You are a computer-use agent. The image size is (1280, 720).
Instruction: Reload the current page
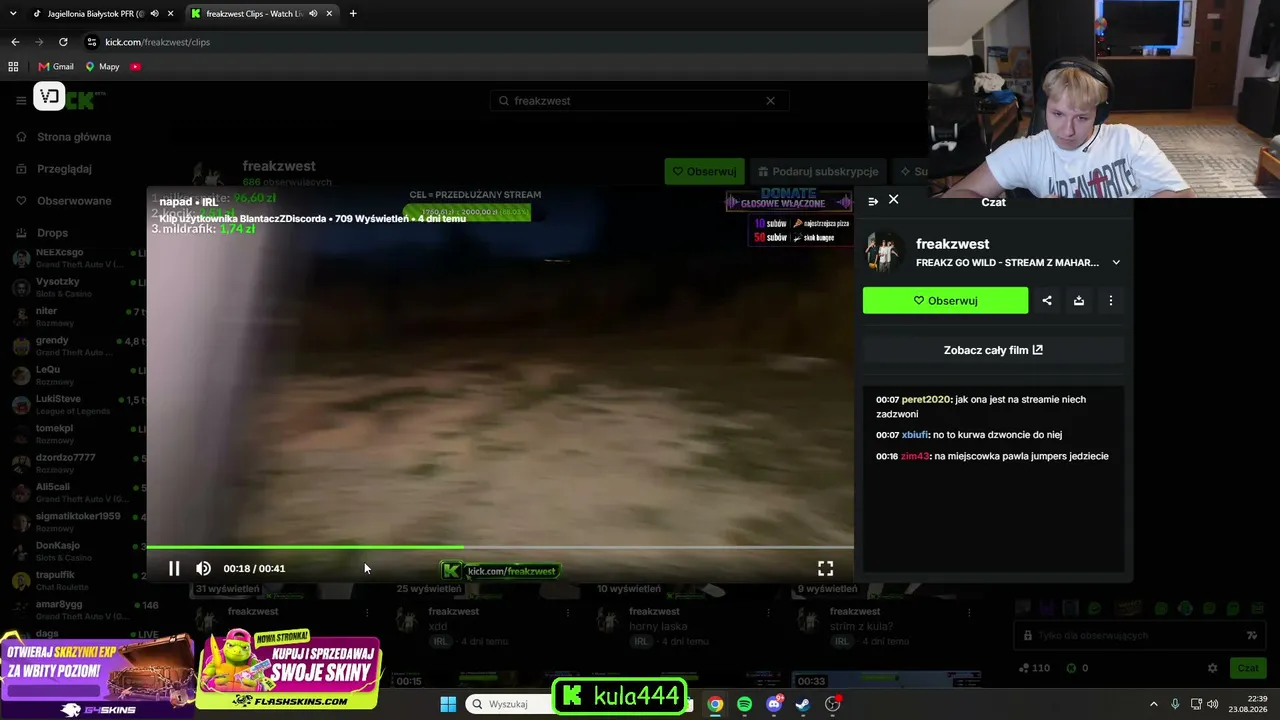[63, 42]
